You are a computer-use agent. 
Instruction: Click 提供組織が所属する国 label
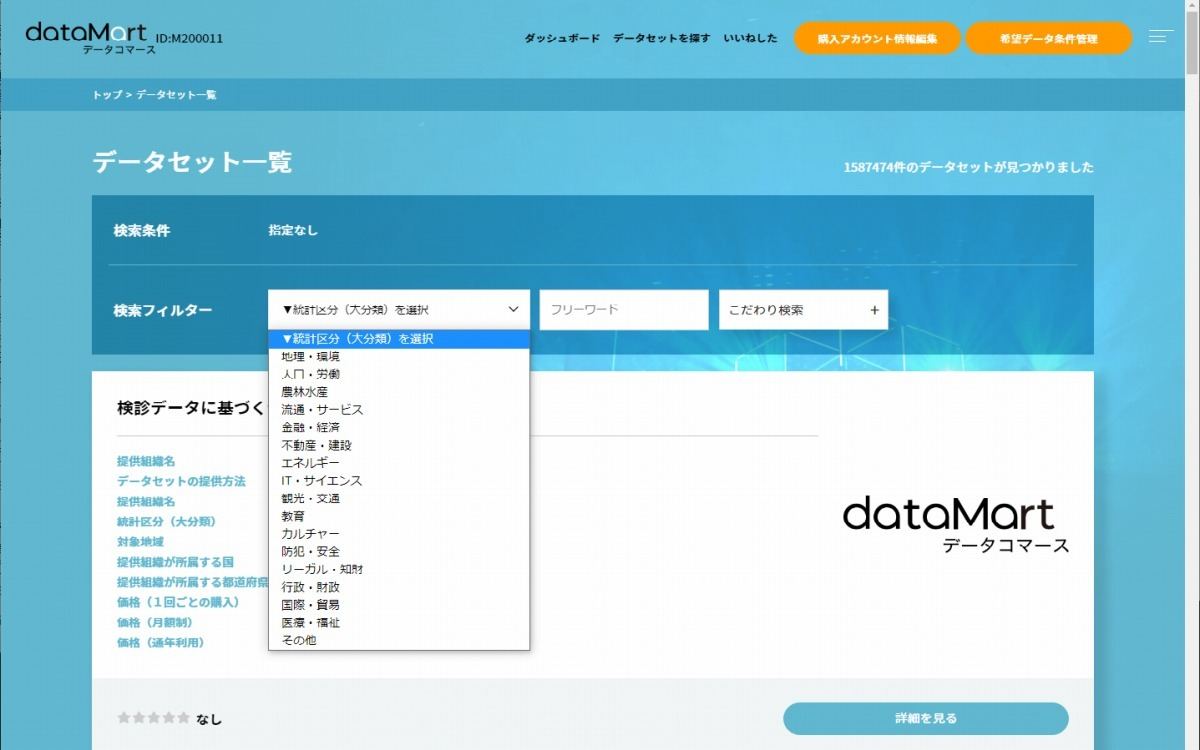coord(175,562)
